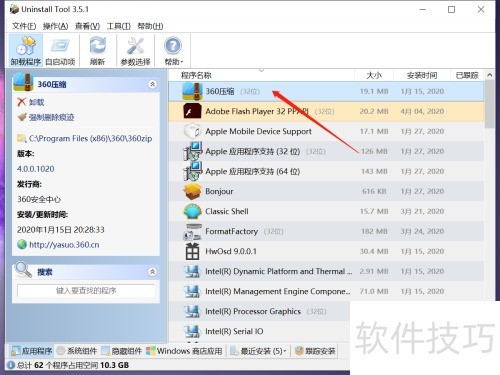
Task: Click the broom icon for force removal
Action: pos(22,117)
